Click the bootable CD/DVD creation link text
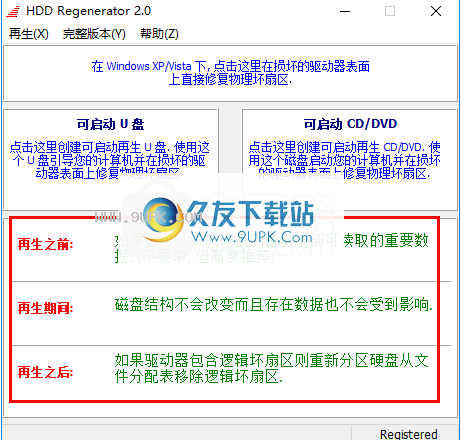The image size is (462, 440). pos(344,160)
